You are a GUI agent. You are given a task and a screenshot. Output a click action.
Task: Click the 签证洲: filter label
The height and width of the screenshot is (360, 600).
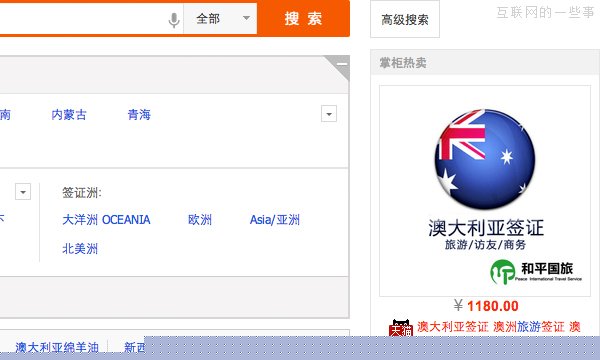[x=82, y=192]
